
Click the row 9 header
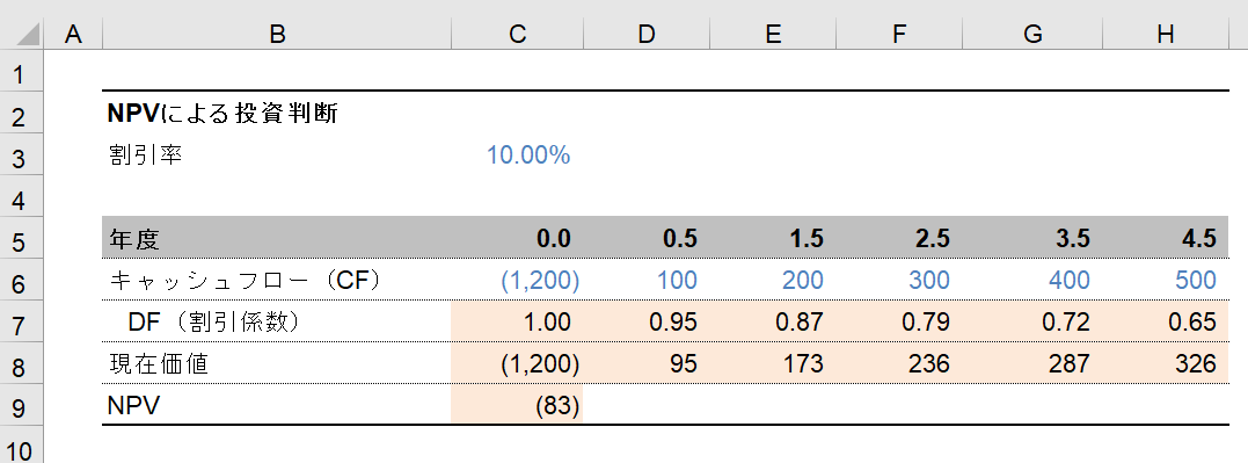[22, 405]
